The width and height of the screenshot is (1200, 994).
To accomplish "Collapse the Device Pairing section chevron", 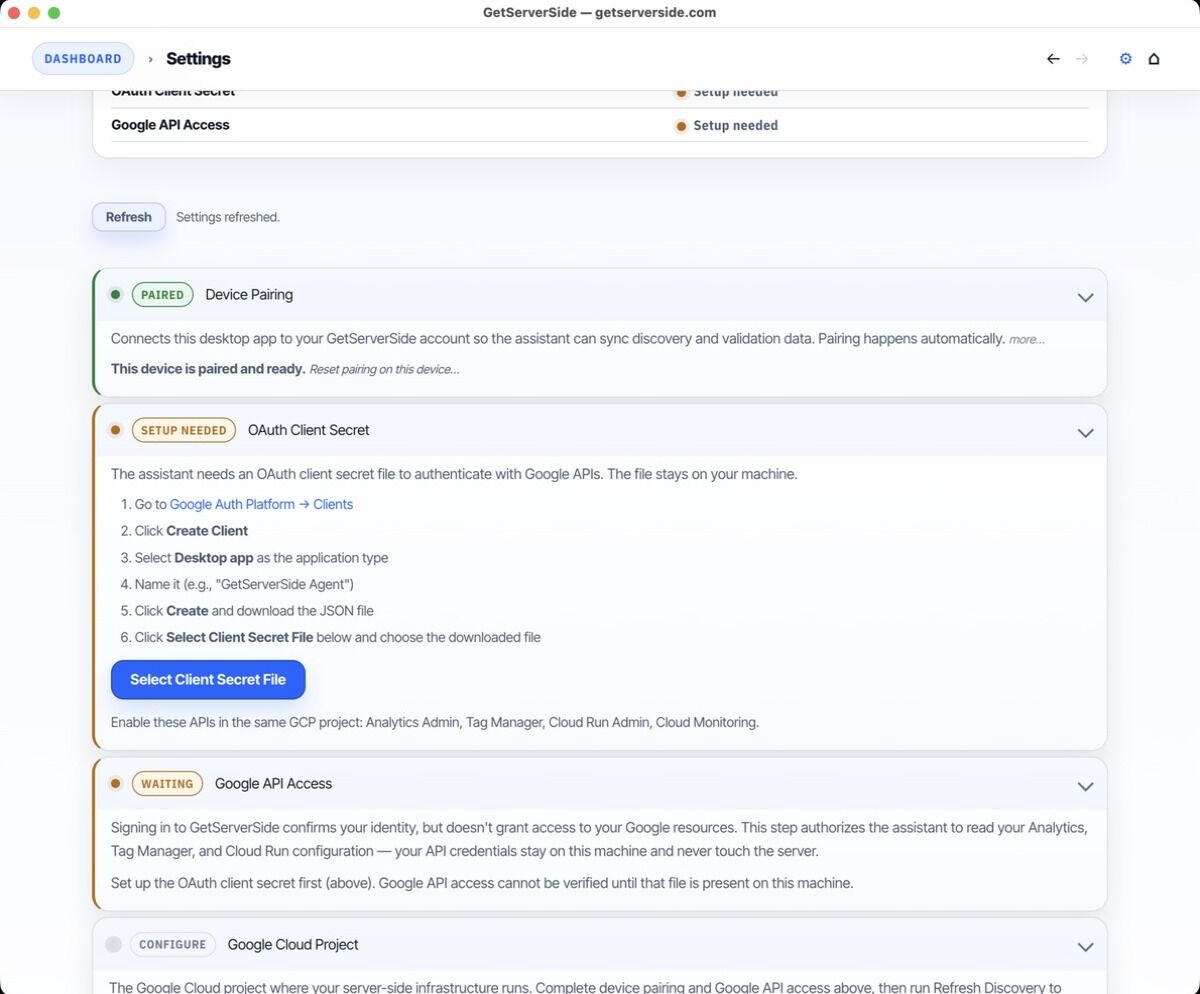I will click(1085, 297).
